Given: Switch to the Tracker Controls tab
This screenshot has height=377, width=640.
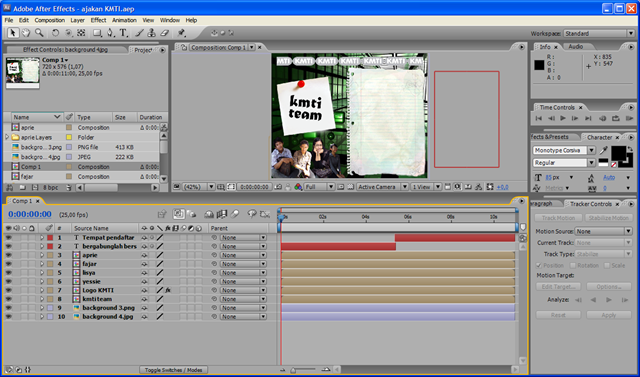Looking at the screenshot, I should coord(591,204).
